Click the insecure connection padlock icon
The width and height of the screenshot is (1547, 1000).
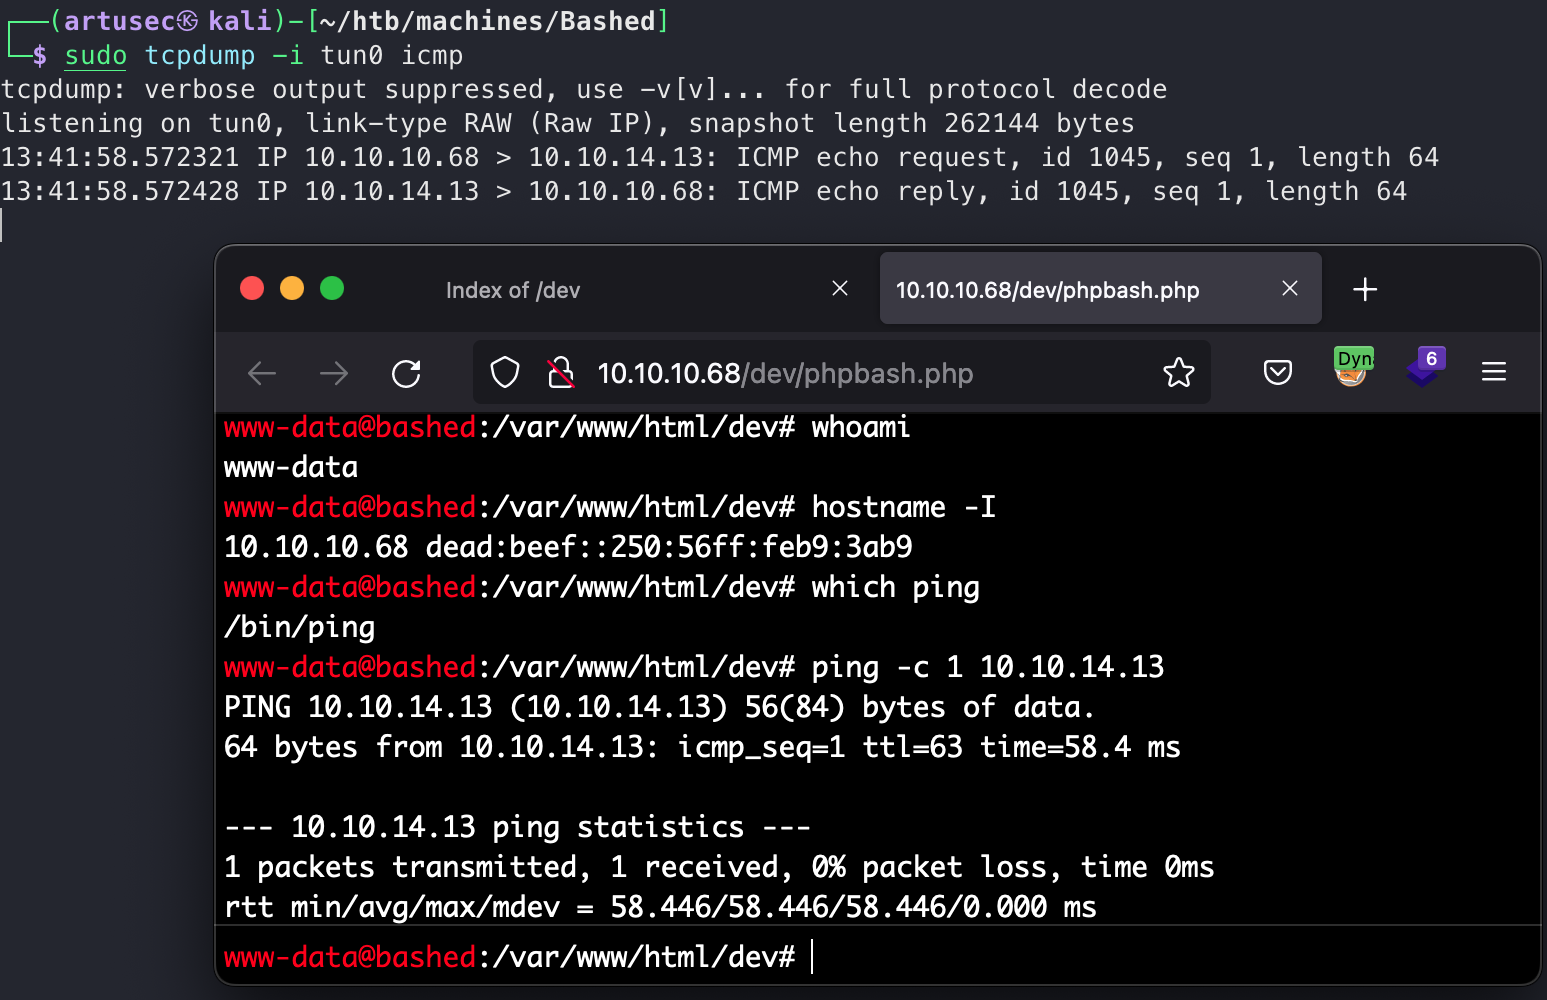561,373
